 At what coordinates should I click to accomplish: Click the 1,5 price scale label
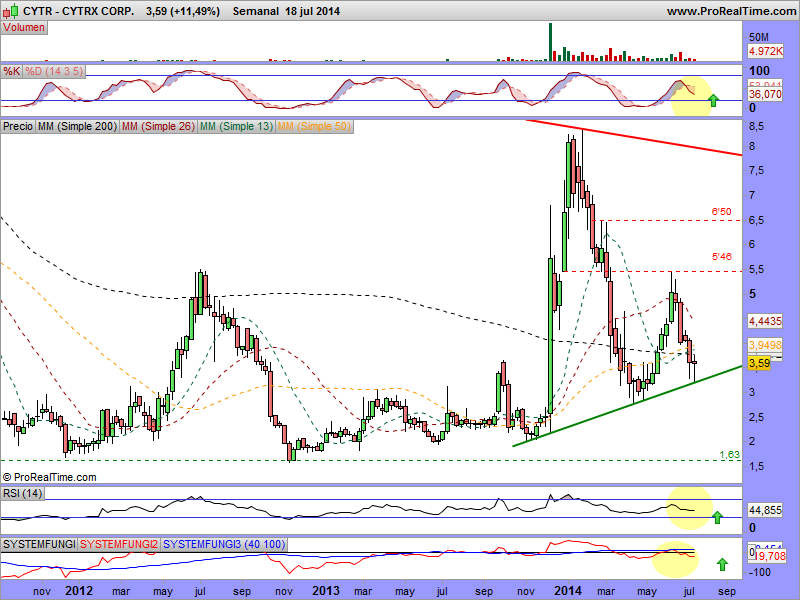(756, 466)
